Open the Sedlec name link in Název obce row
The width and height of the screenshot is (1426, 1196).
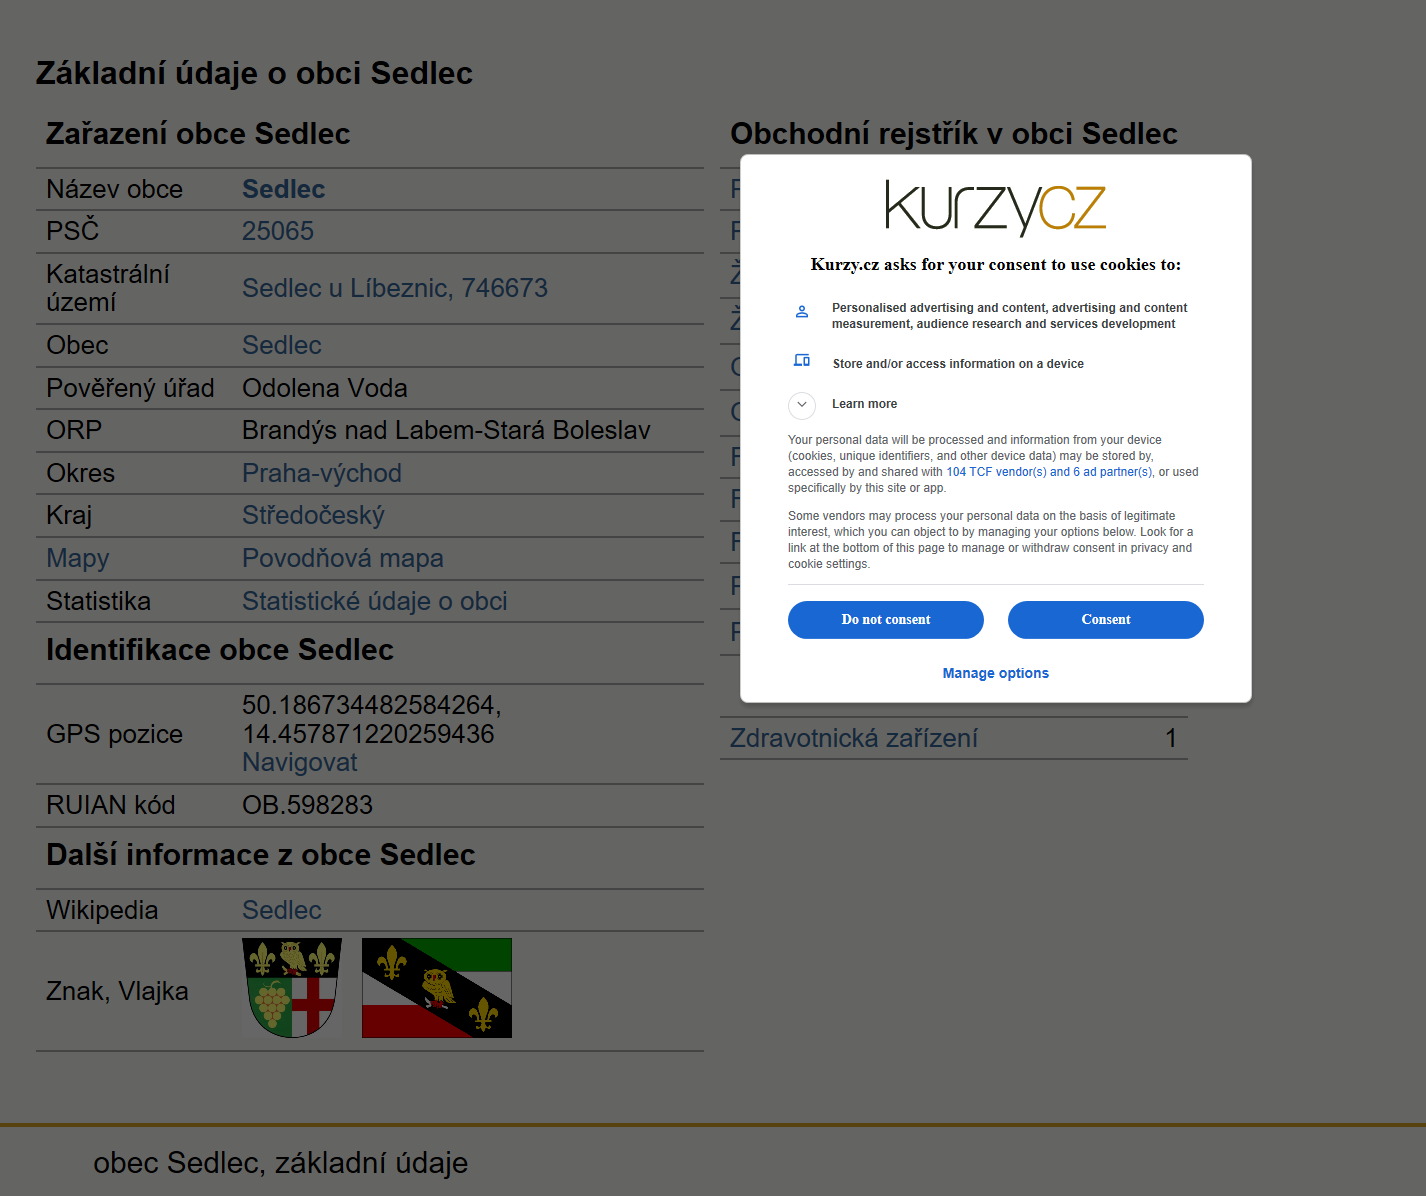pos(283,189)
